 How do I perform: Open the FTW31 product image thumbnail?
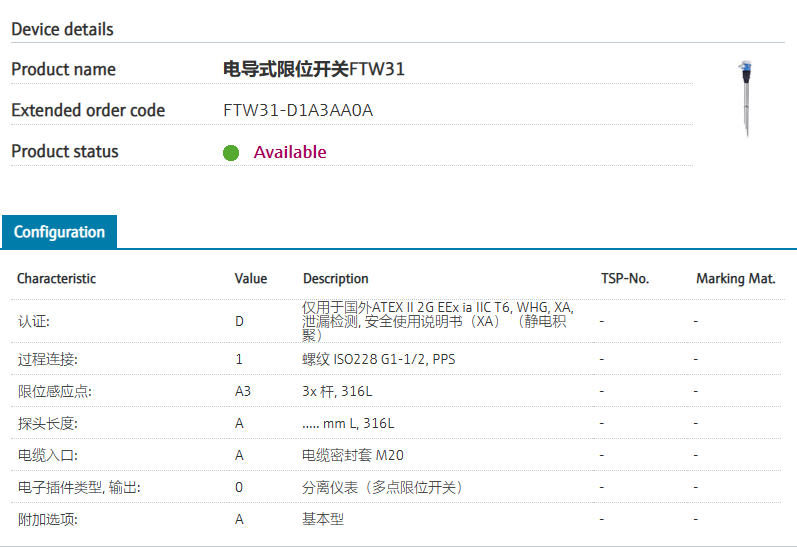pos(747,98)
